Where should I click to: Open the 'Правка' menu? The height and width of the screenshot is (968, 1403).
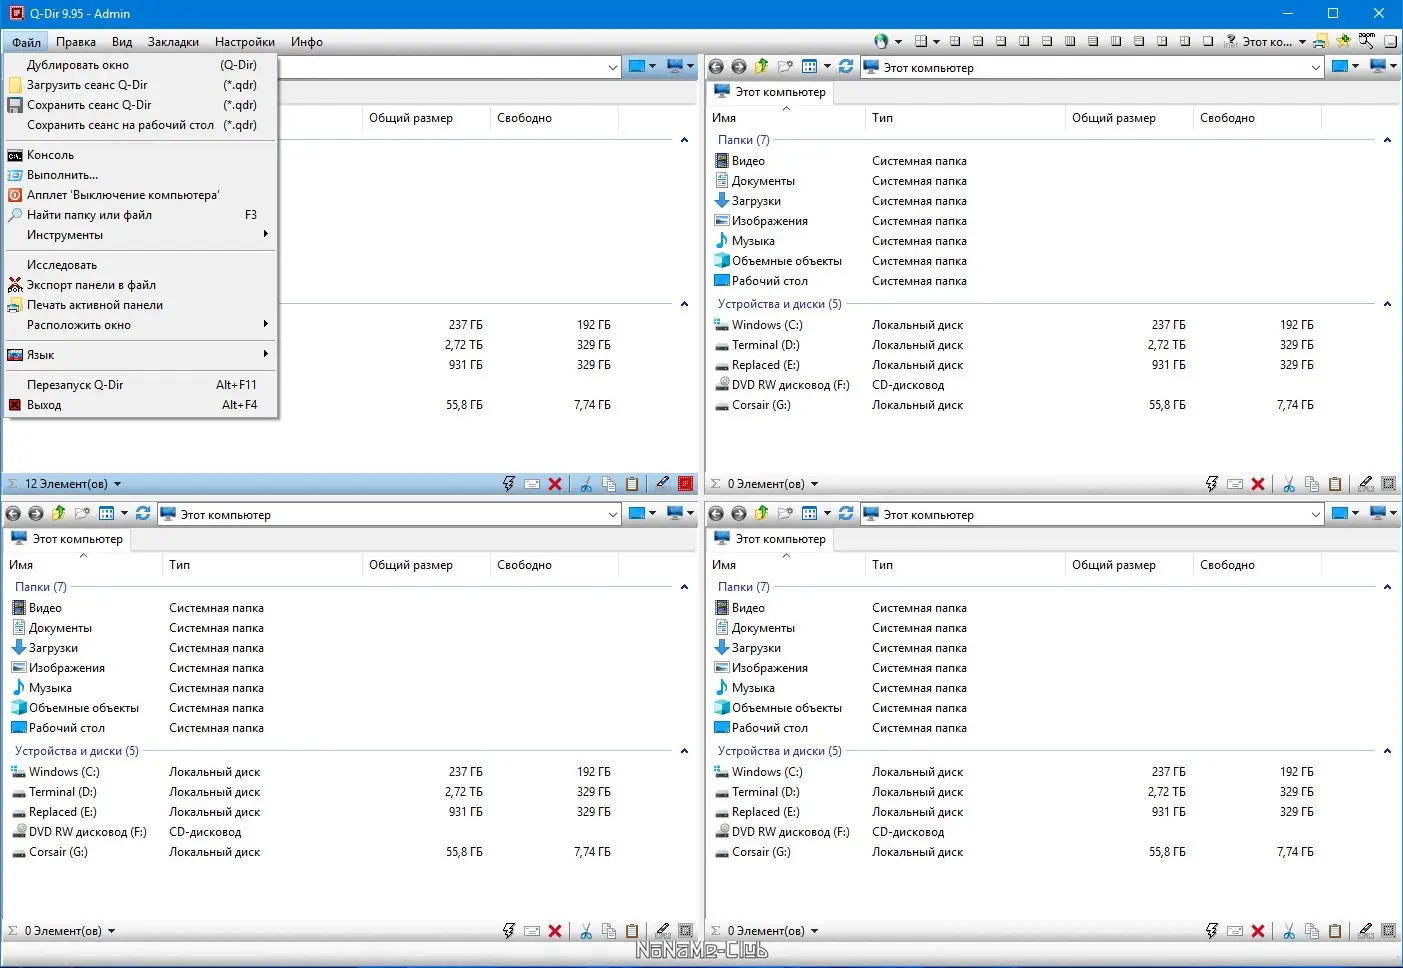point(76,42)
